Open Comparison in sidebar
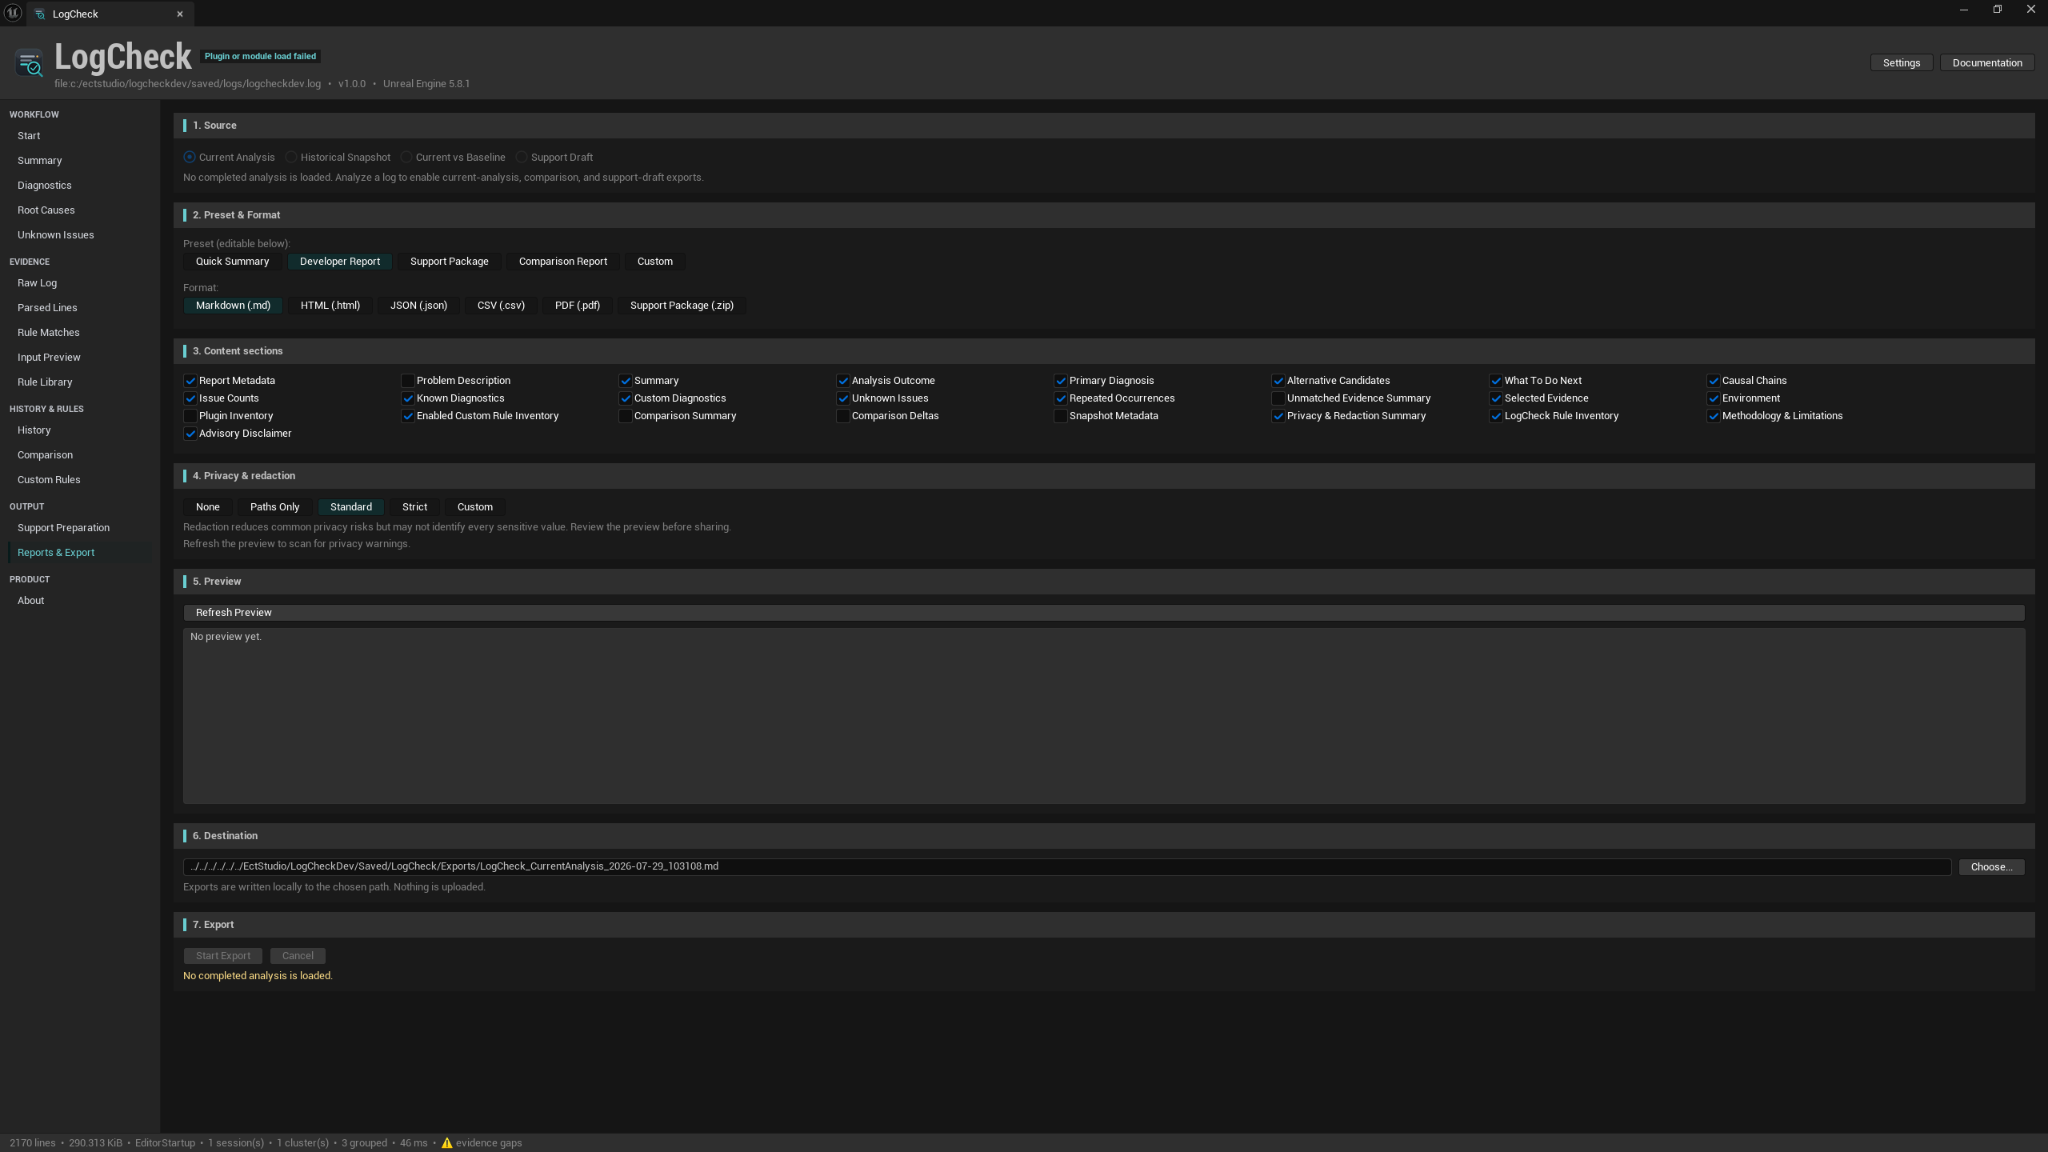 click(45, 456)
